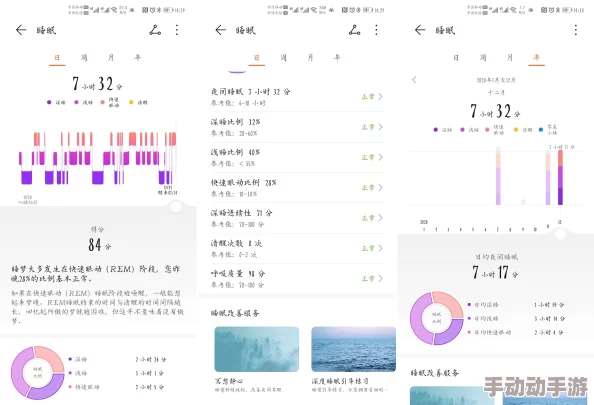The image size is (594, 405).
Task: Select the 日 tab on the metrics list screen
Action: [x=257, y=58]
